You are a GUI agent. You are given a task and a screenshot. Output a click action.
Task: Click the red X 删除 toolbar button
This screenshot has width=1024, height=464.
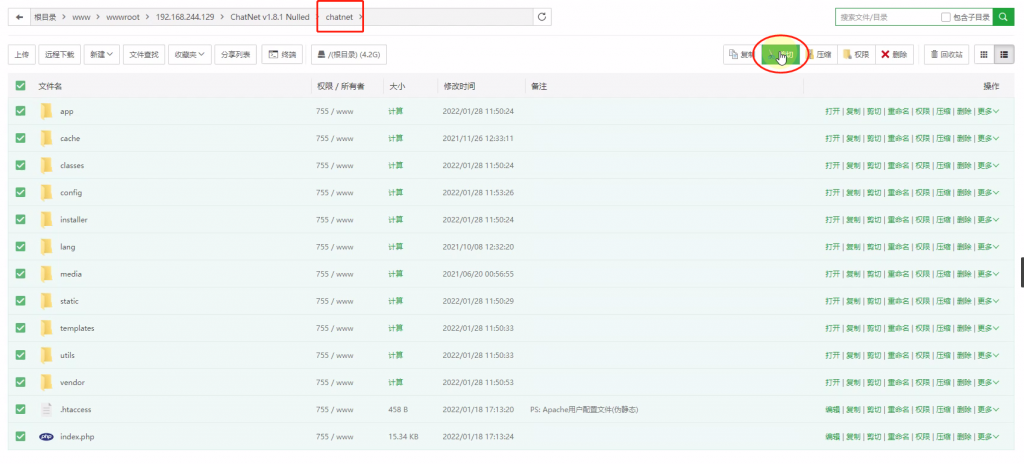point(894,55)
